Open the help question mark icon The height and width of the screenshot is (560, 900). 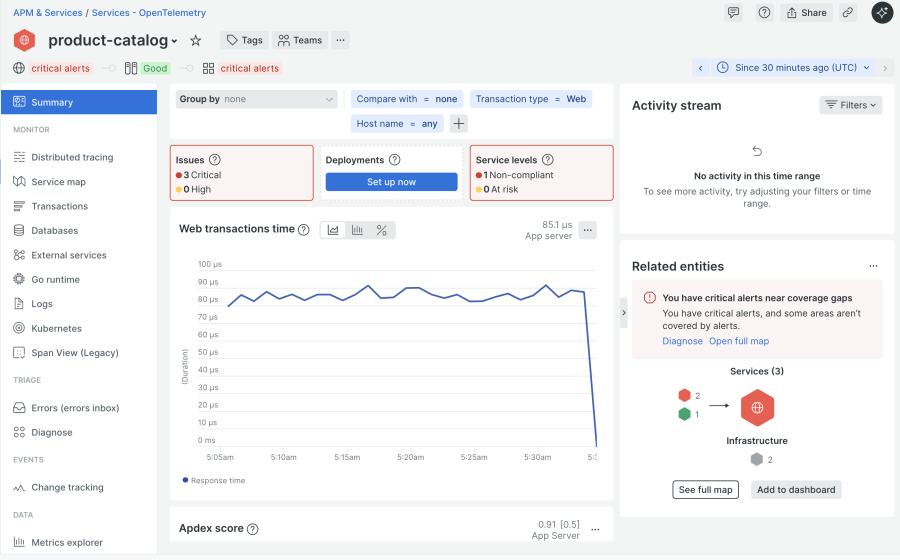point(764,13)
